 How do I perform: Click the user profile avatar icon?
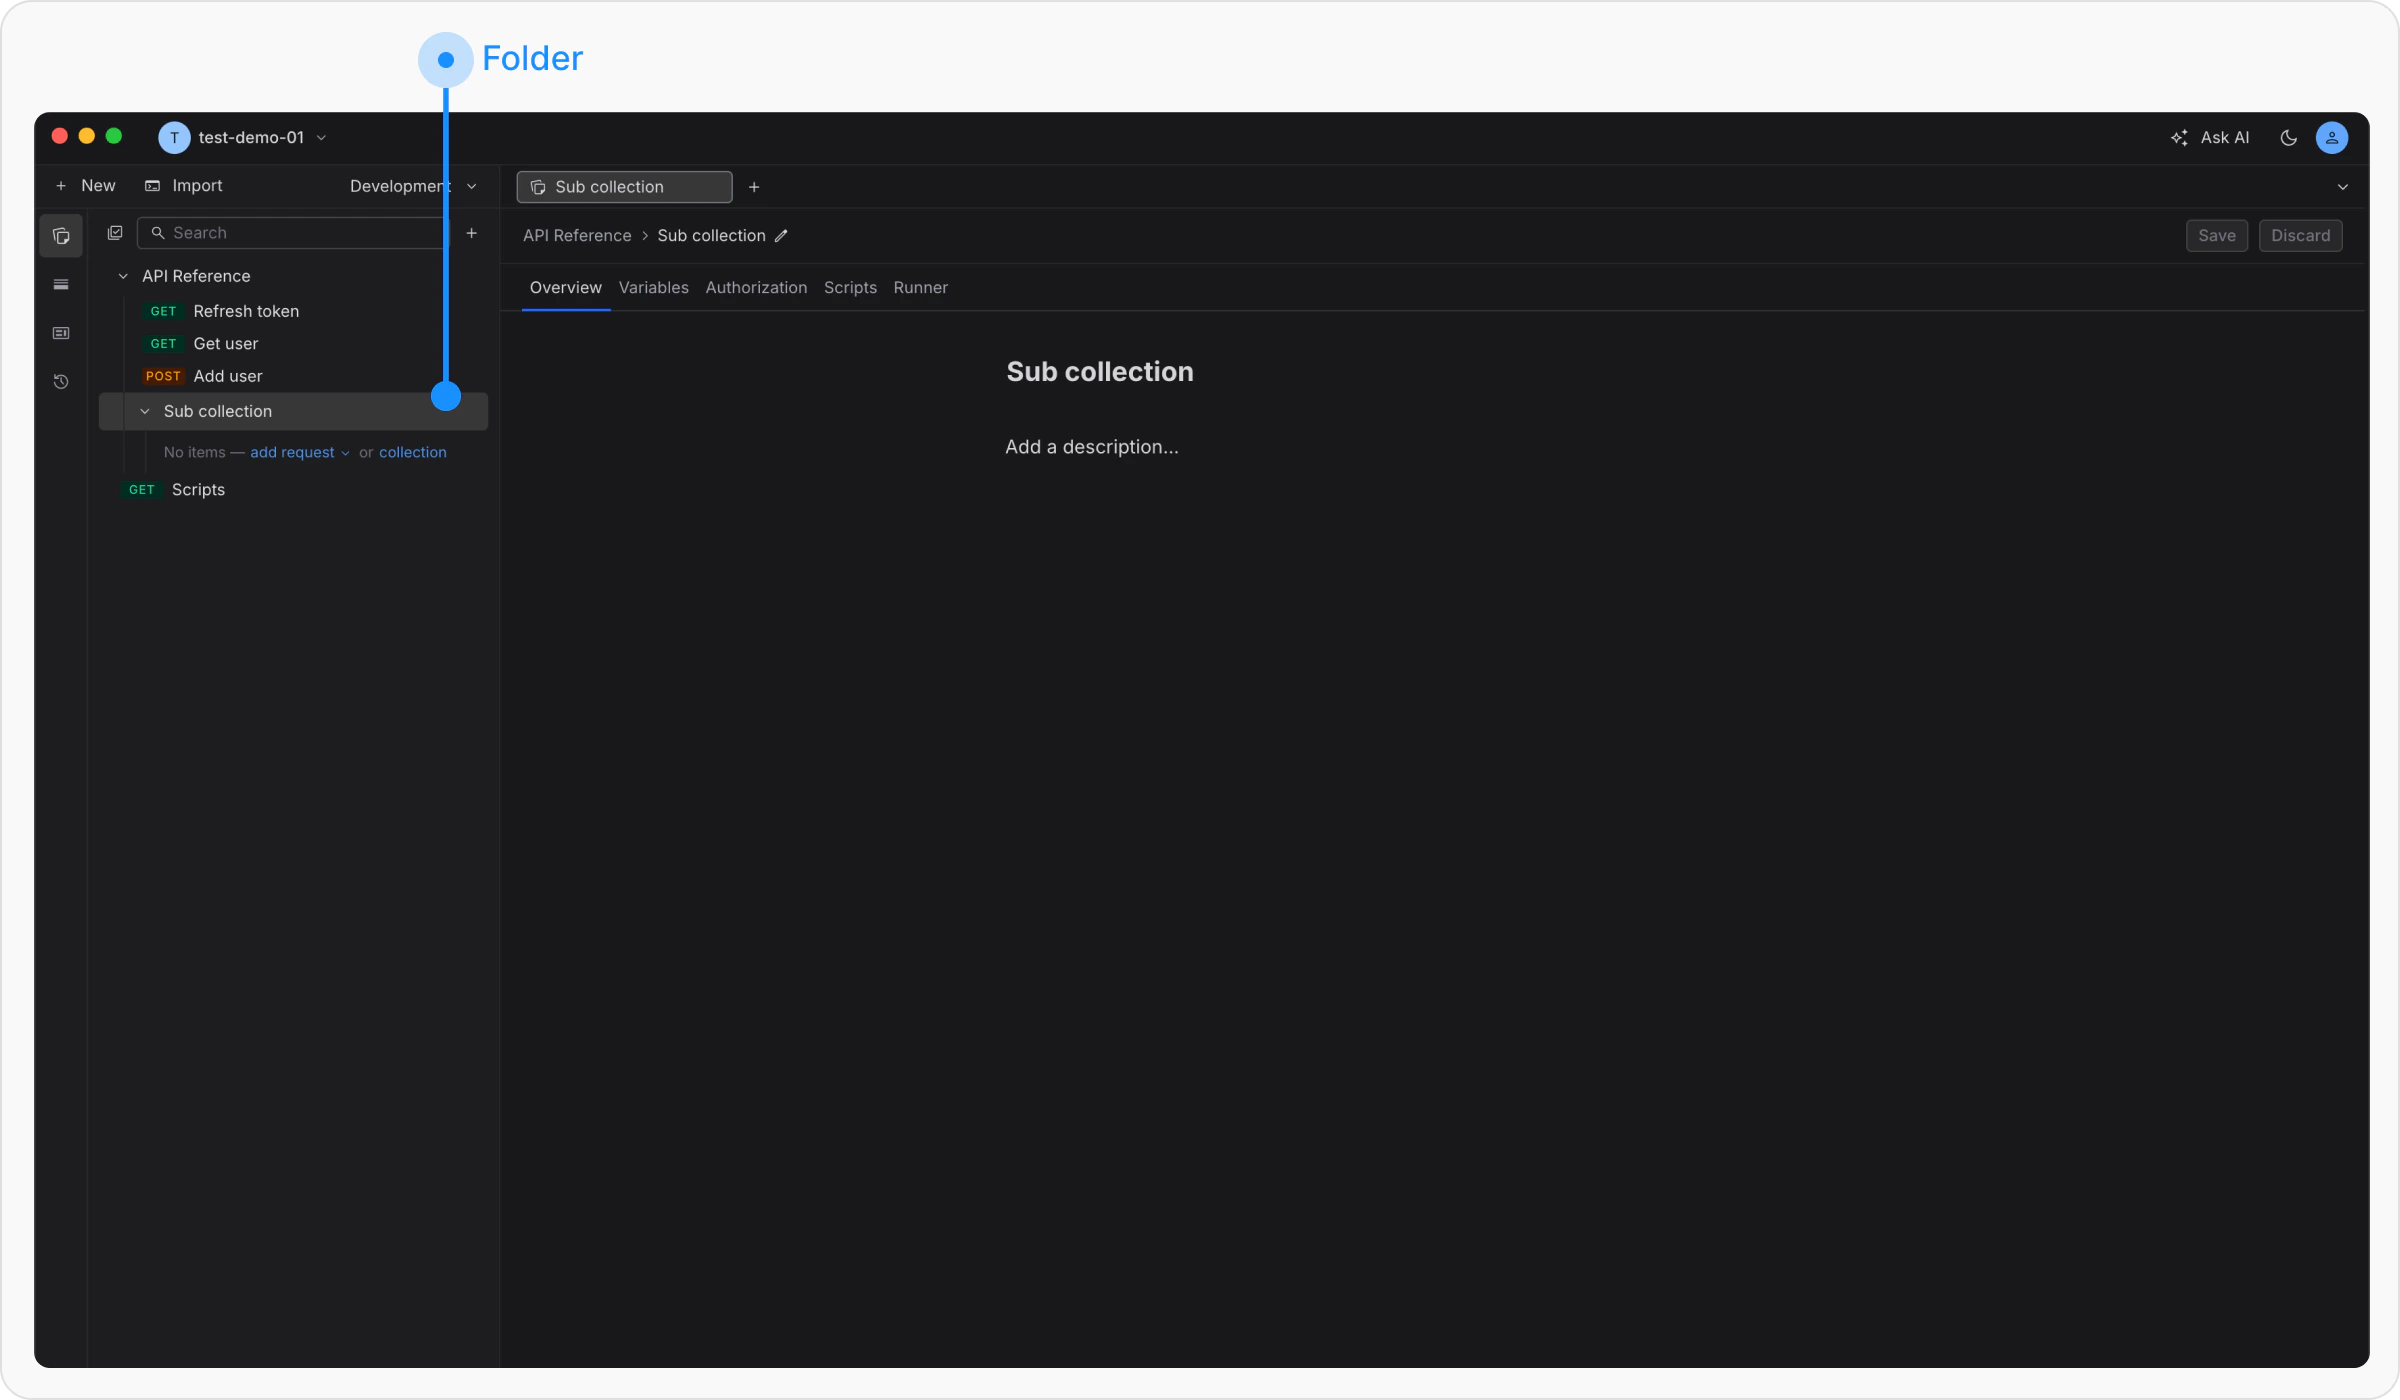(2331, 138)
